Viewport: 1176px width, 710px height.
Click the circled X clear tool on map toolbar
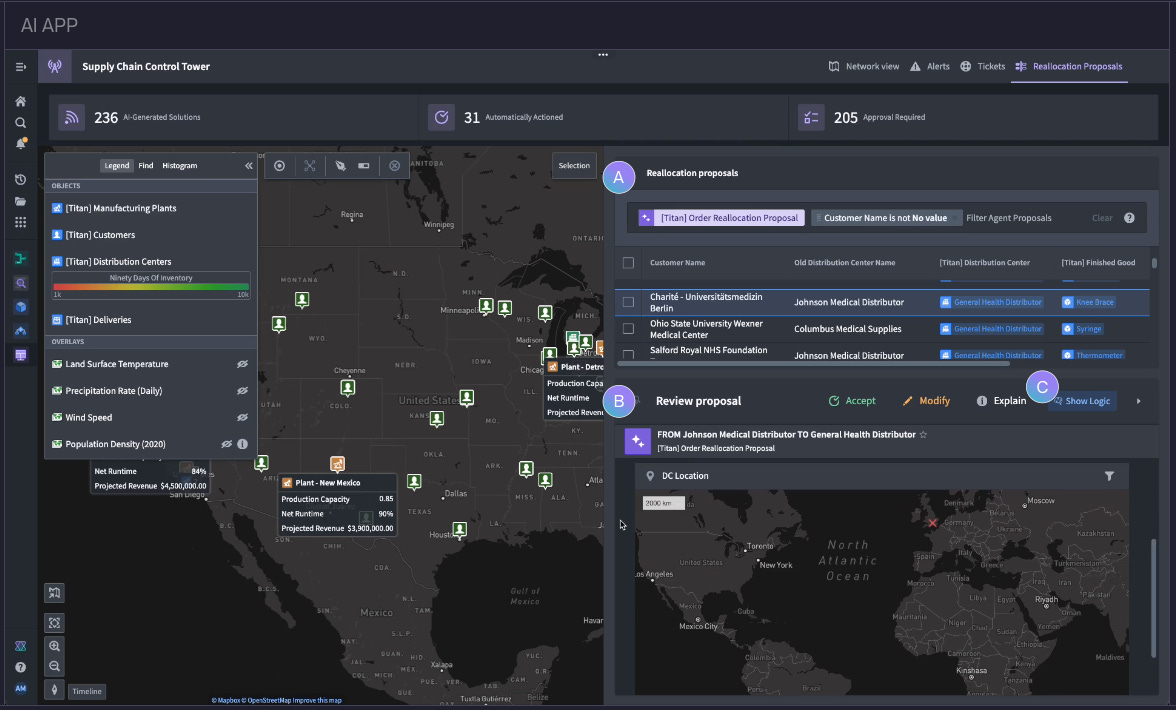point(394,166)
